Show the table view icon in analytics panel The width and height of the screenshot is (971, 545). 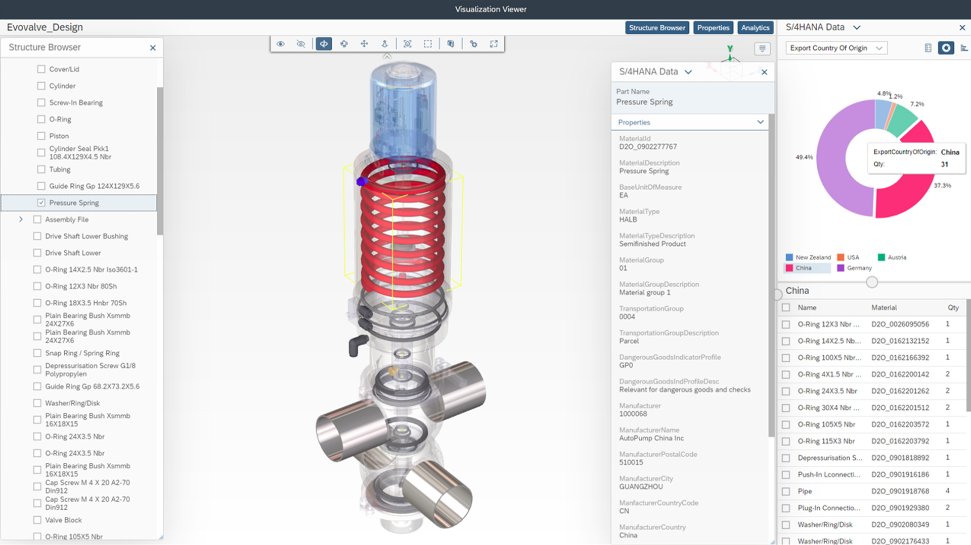928,48
